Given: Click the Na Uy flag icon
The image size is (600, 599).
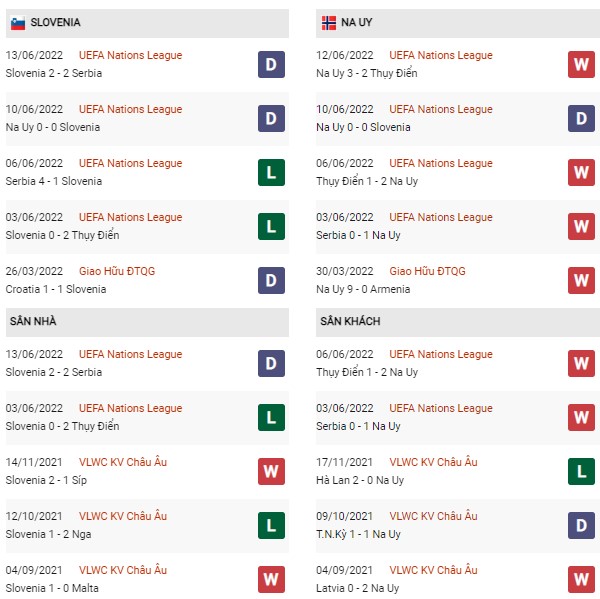Looking at the screenshot, I should [x=329, y=23].
